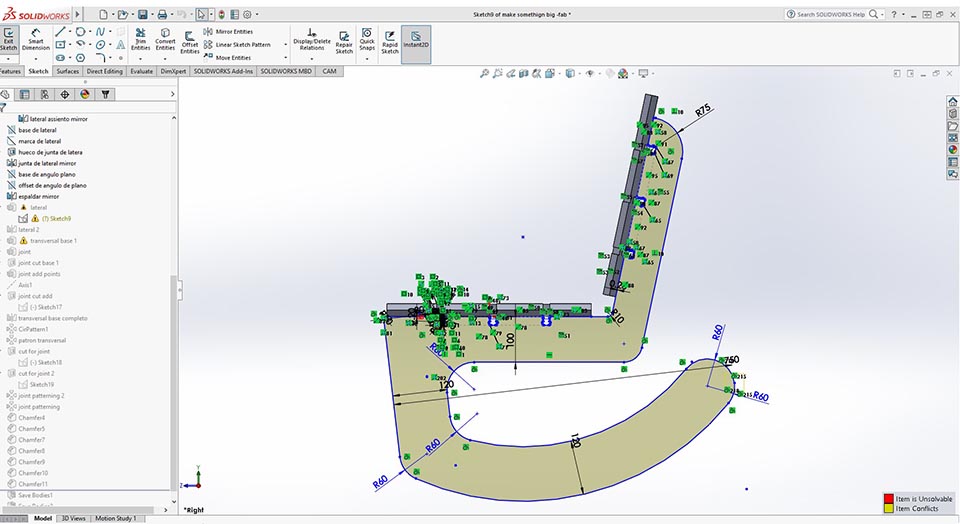Screen dimensions: 960x524
Task: Select the Corner Rectangle tool
Action: pos(60,45)
